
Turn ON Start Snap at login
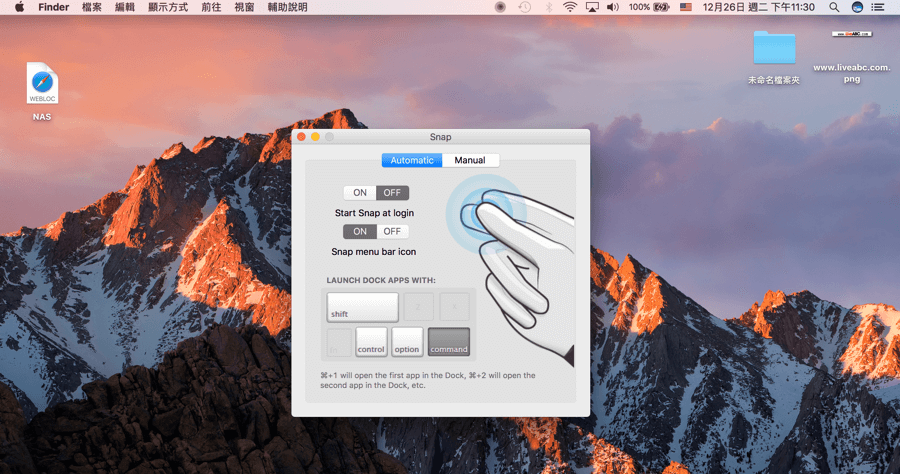tap(360, 193)
